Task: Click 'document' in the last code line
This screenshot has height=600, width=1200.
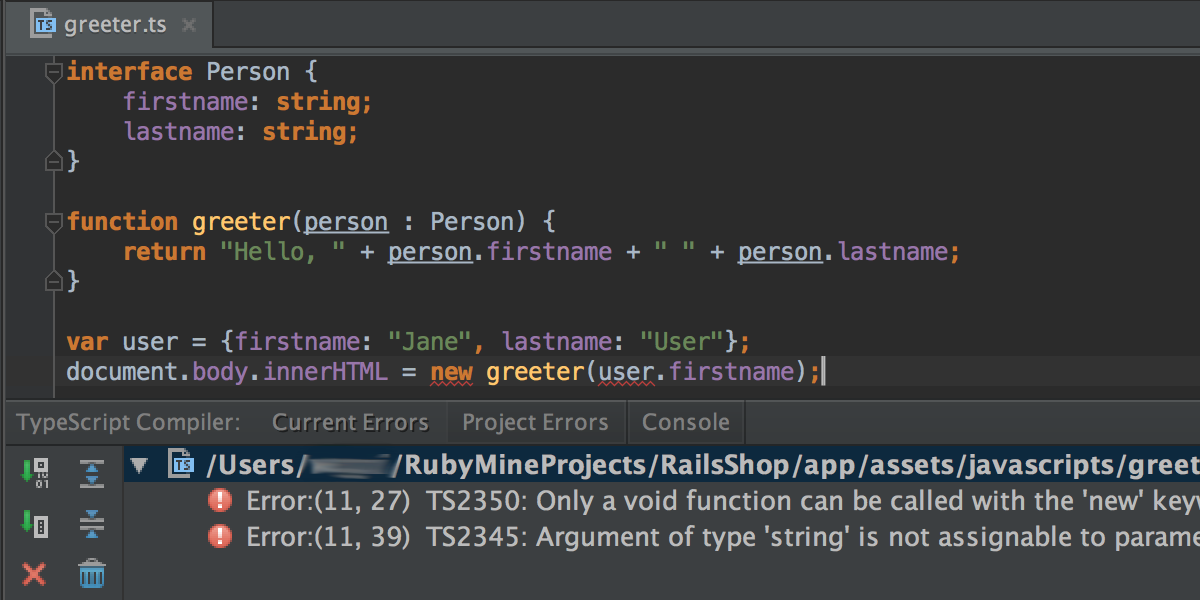Action: coord(123,373)
